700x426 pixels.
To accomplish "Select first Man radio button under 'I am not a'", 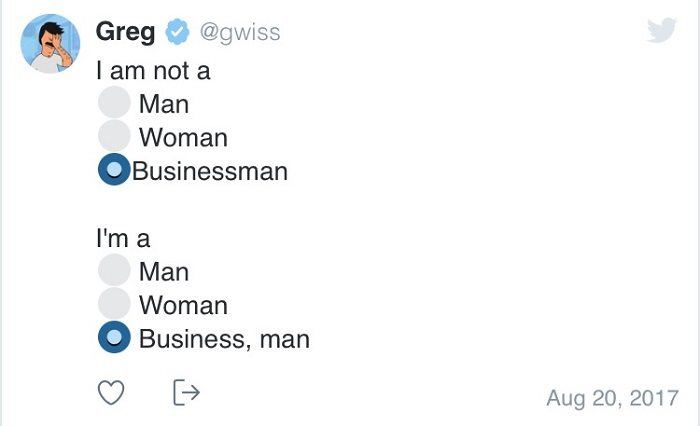I will 114,102.
